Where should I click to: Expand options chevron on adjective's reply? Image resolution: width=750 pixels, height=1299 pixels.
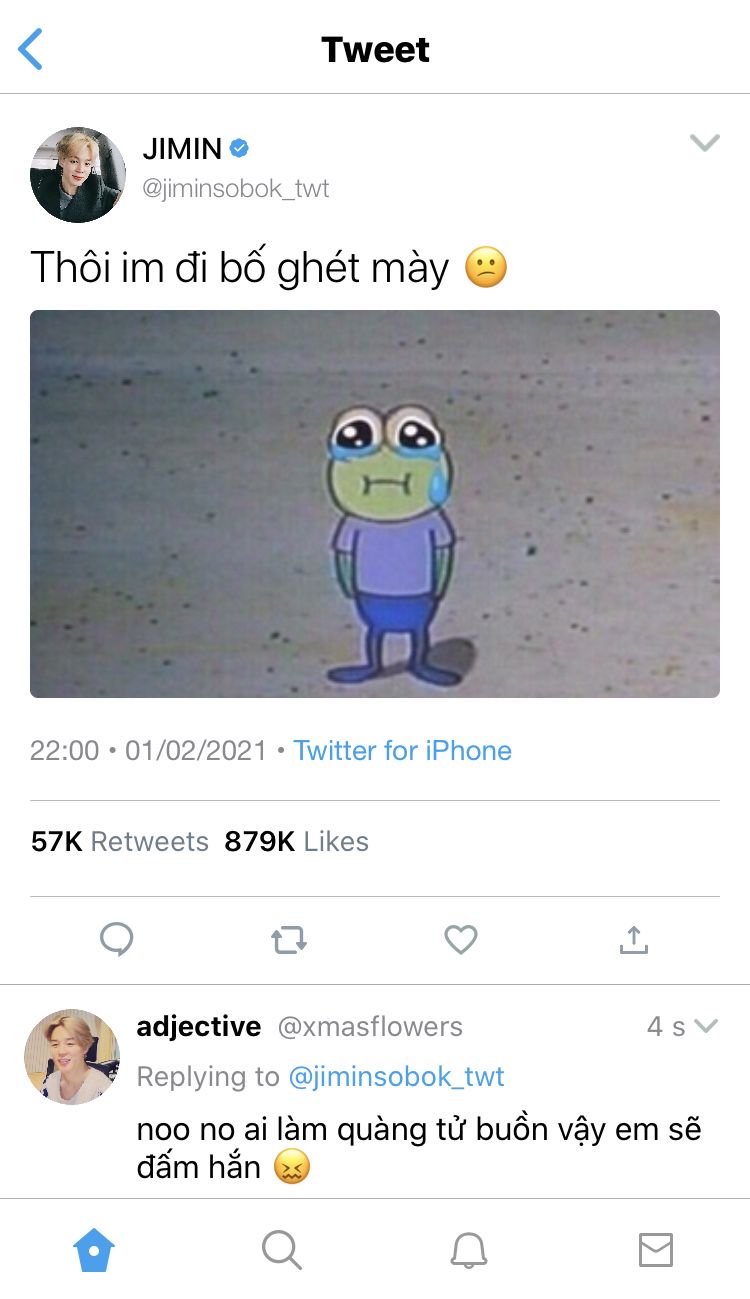(706, 1026)
